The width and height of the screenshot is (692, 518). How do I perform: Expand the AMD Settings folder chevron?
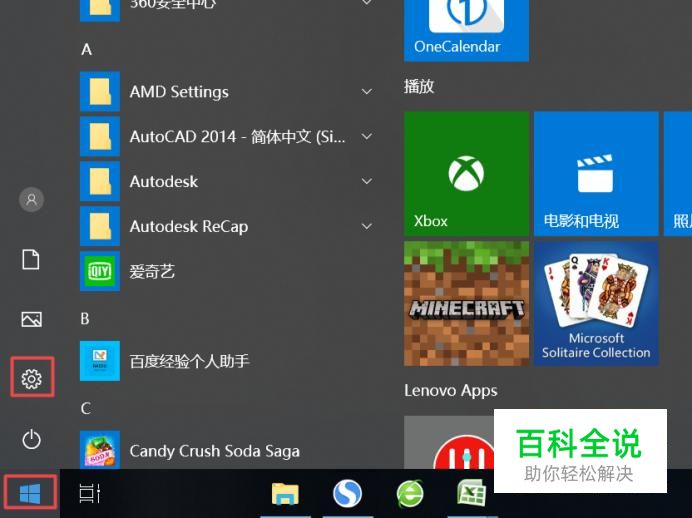[x=366, y=92]
